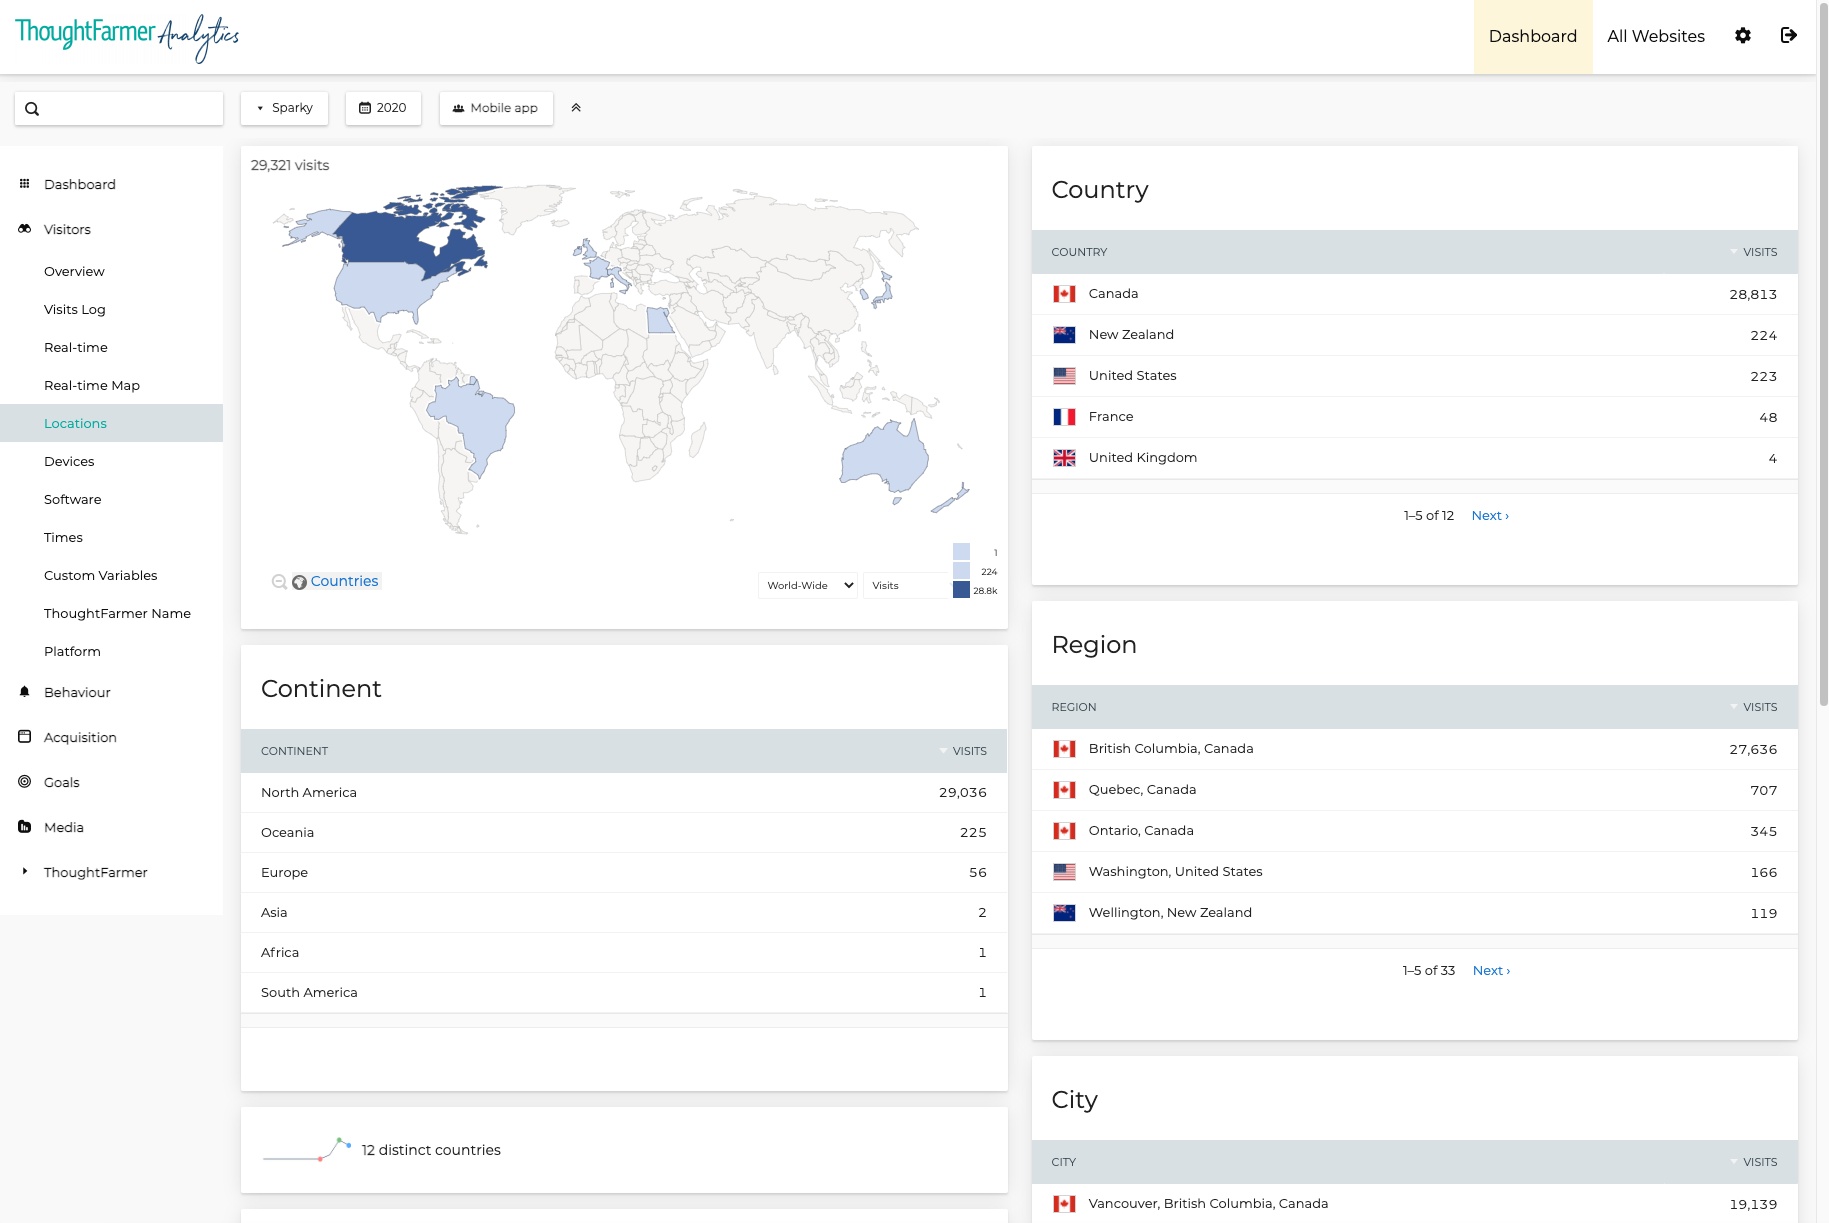Sort Region table by Visits column
The image size is (1829, 1223).
(x=1759, y=707)
